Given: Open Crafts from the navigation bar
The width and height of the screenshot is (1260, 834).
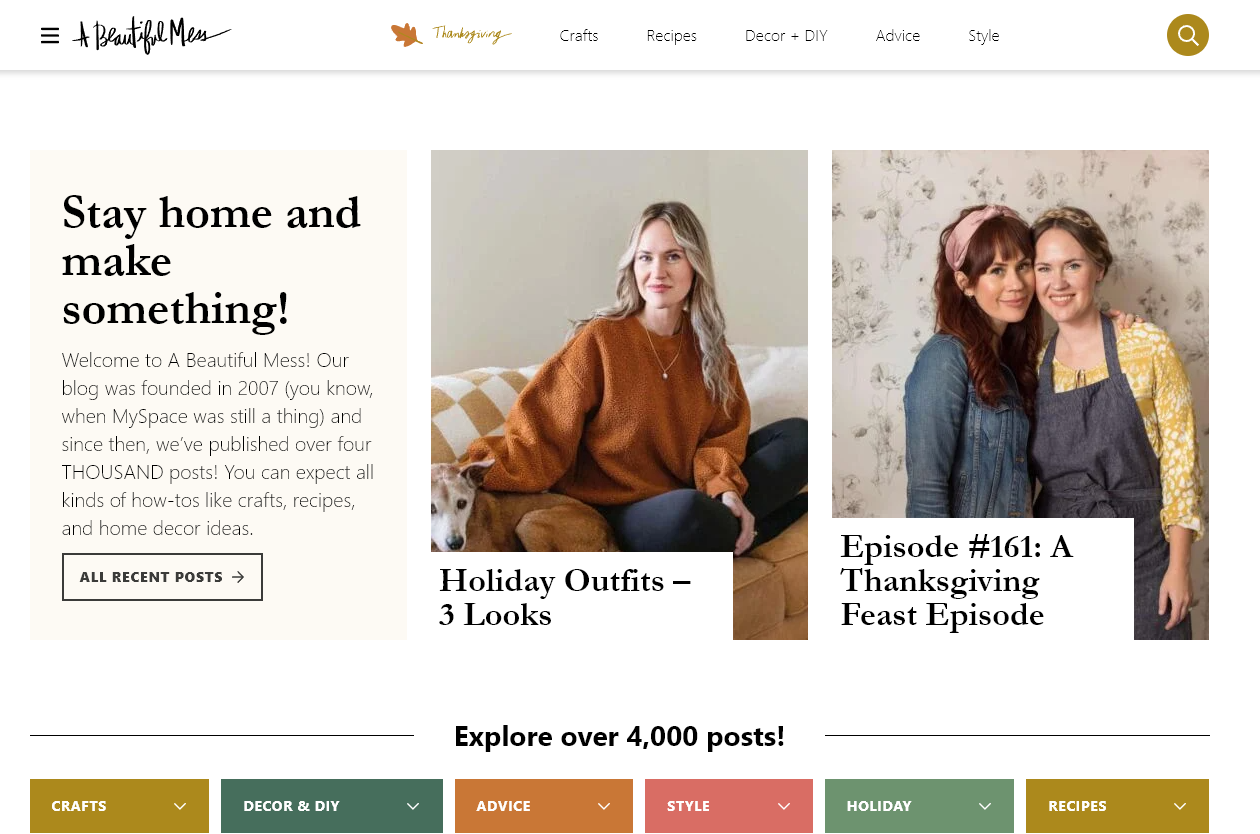Looking at the screenshot, I should pos(578,35).
